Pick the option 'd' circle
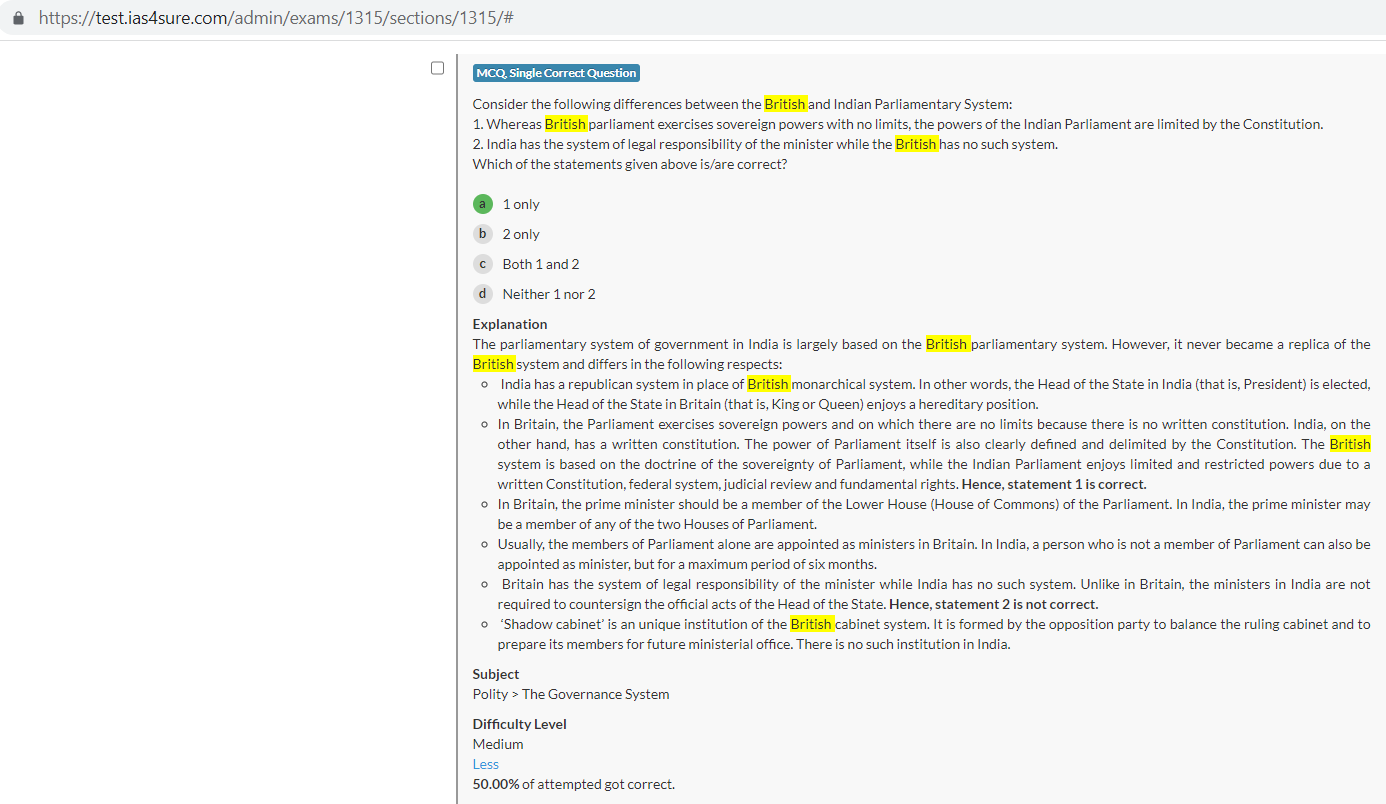The width and height of the screenshot is (1386, 804). (x=482, y=294)
